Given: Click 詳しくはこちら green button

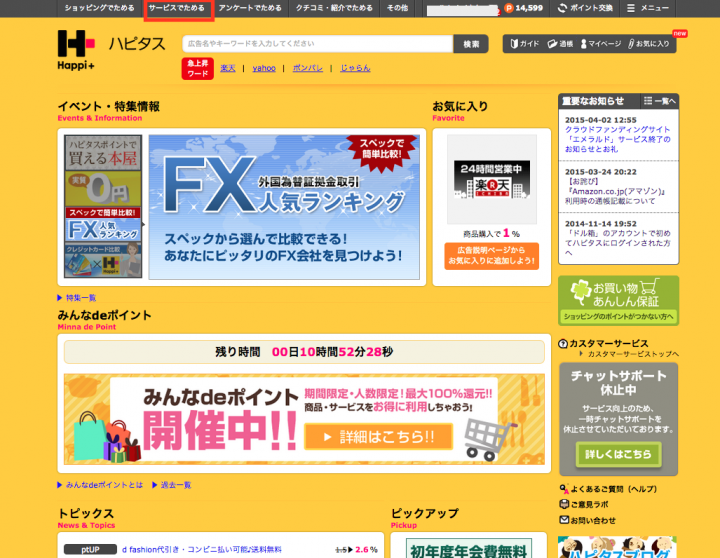Looking at the screenshot, I should (619, 454).
